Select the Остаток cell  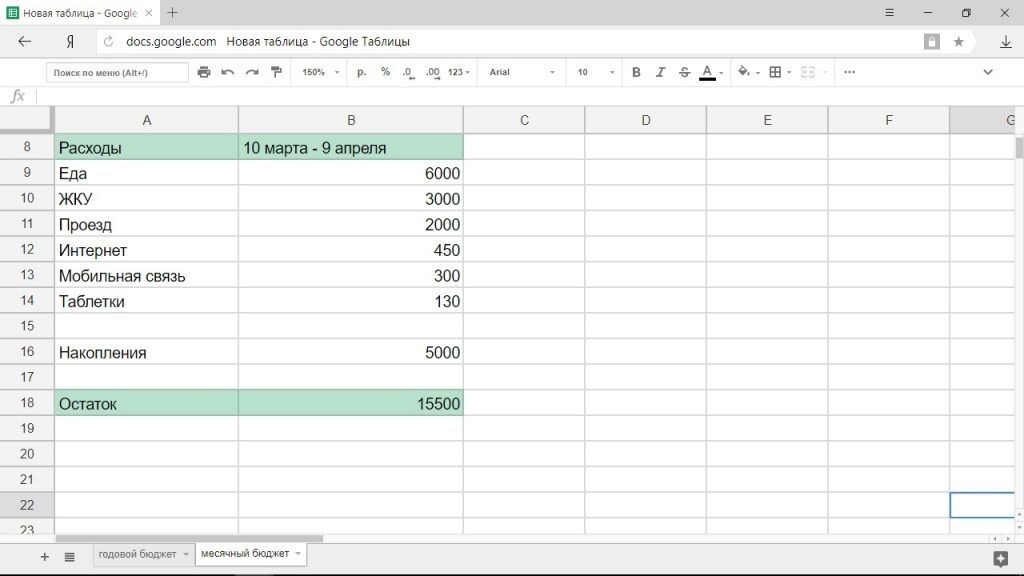[146, 403]
